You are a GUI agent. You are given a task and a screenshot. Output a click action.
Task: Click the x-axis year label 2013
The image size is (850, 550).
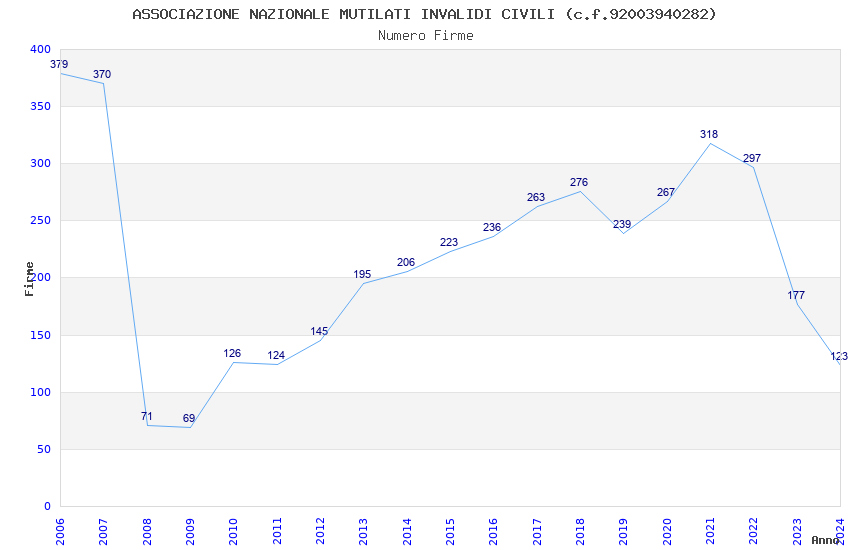click(x=364, y=532)
